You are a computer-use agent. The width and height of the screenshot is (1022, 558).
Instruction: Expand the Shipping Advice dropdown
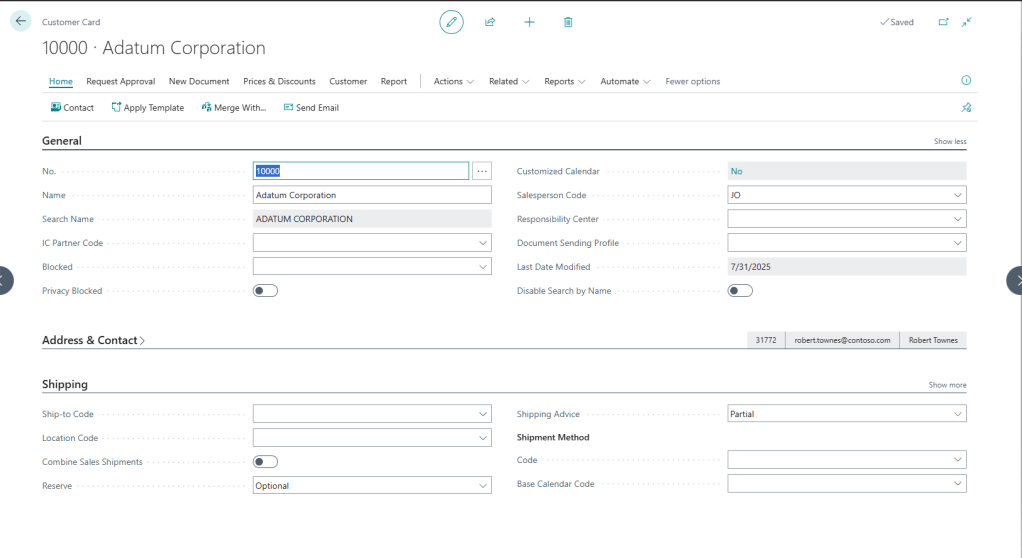tap(957, 414)
